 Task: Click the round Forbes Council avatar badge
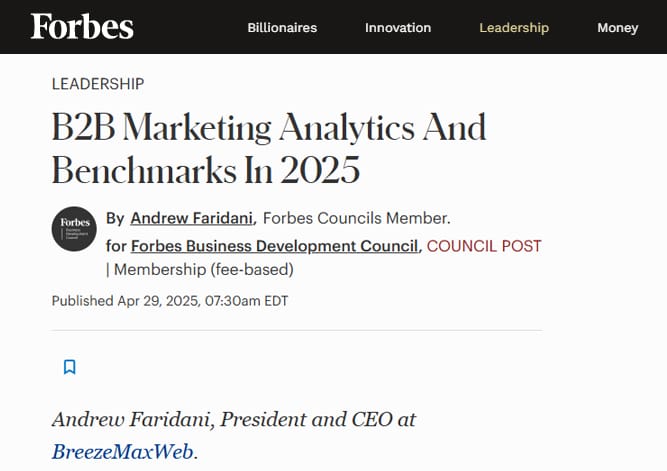74,229
